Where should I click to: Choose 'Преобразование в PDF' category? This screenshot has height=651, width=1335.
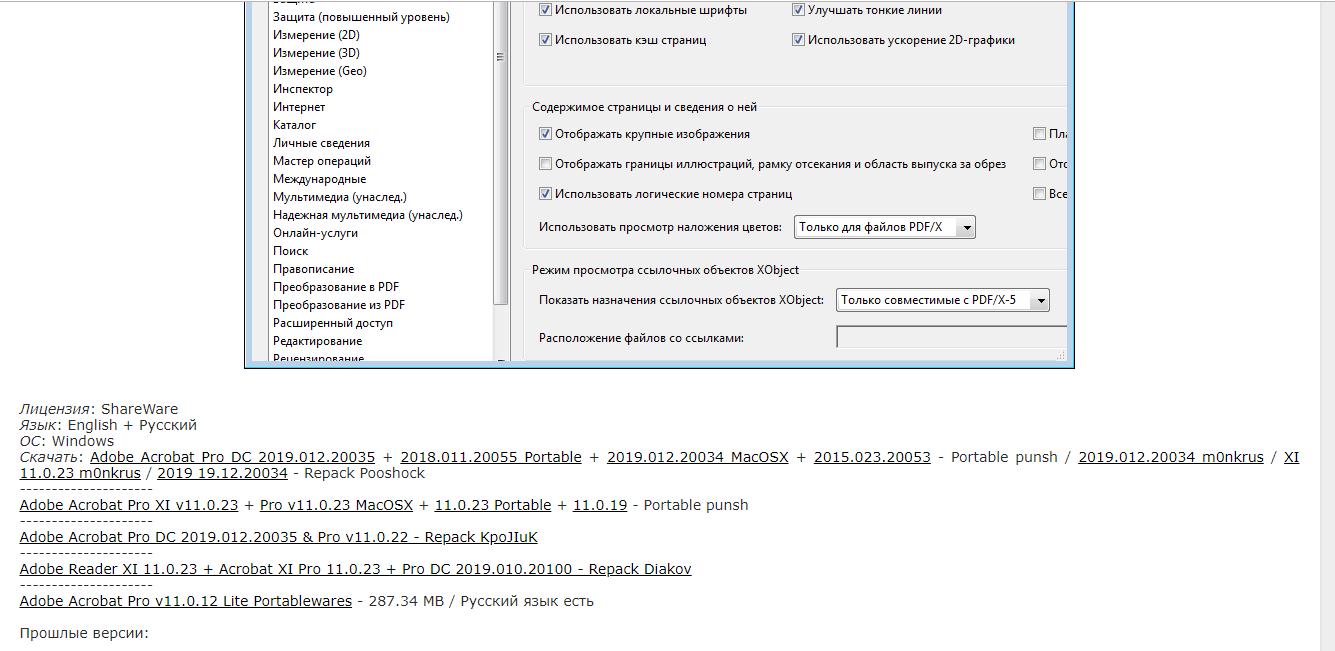(336, 287)
